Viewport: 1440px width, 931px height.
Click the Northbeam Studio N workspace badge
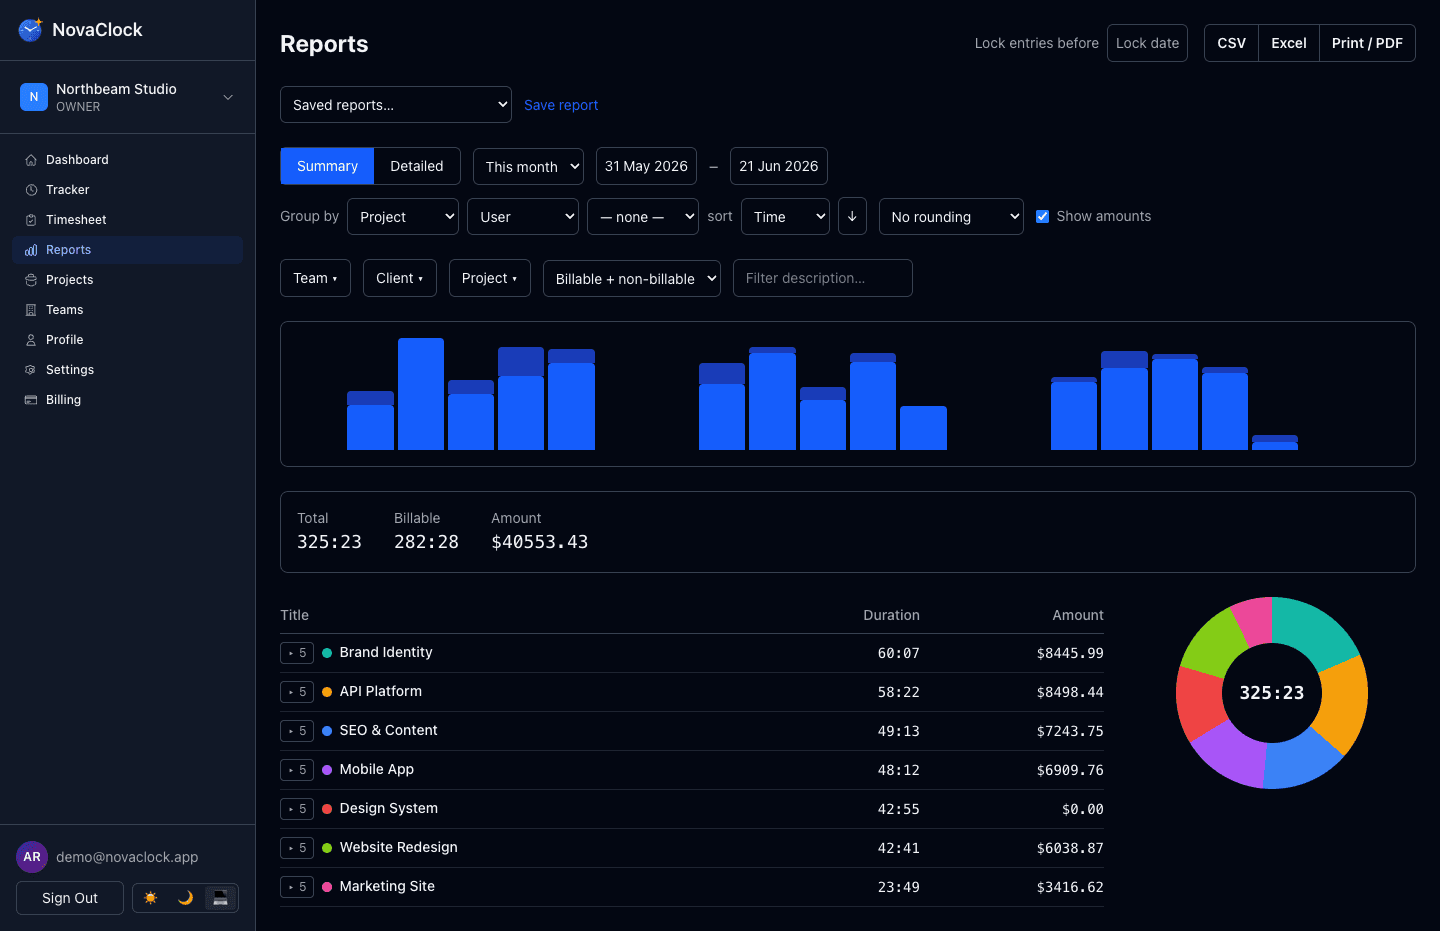34,97
